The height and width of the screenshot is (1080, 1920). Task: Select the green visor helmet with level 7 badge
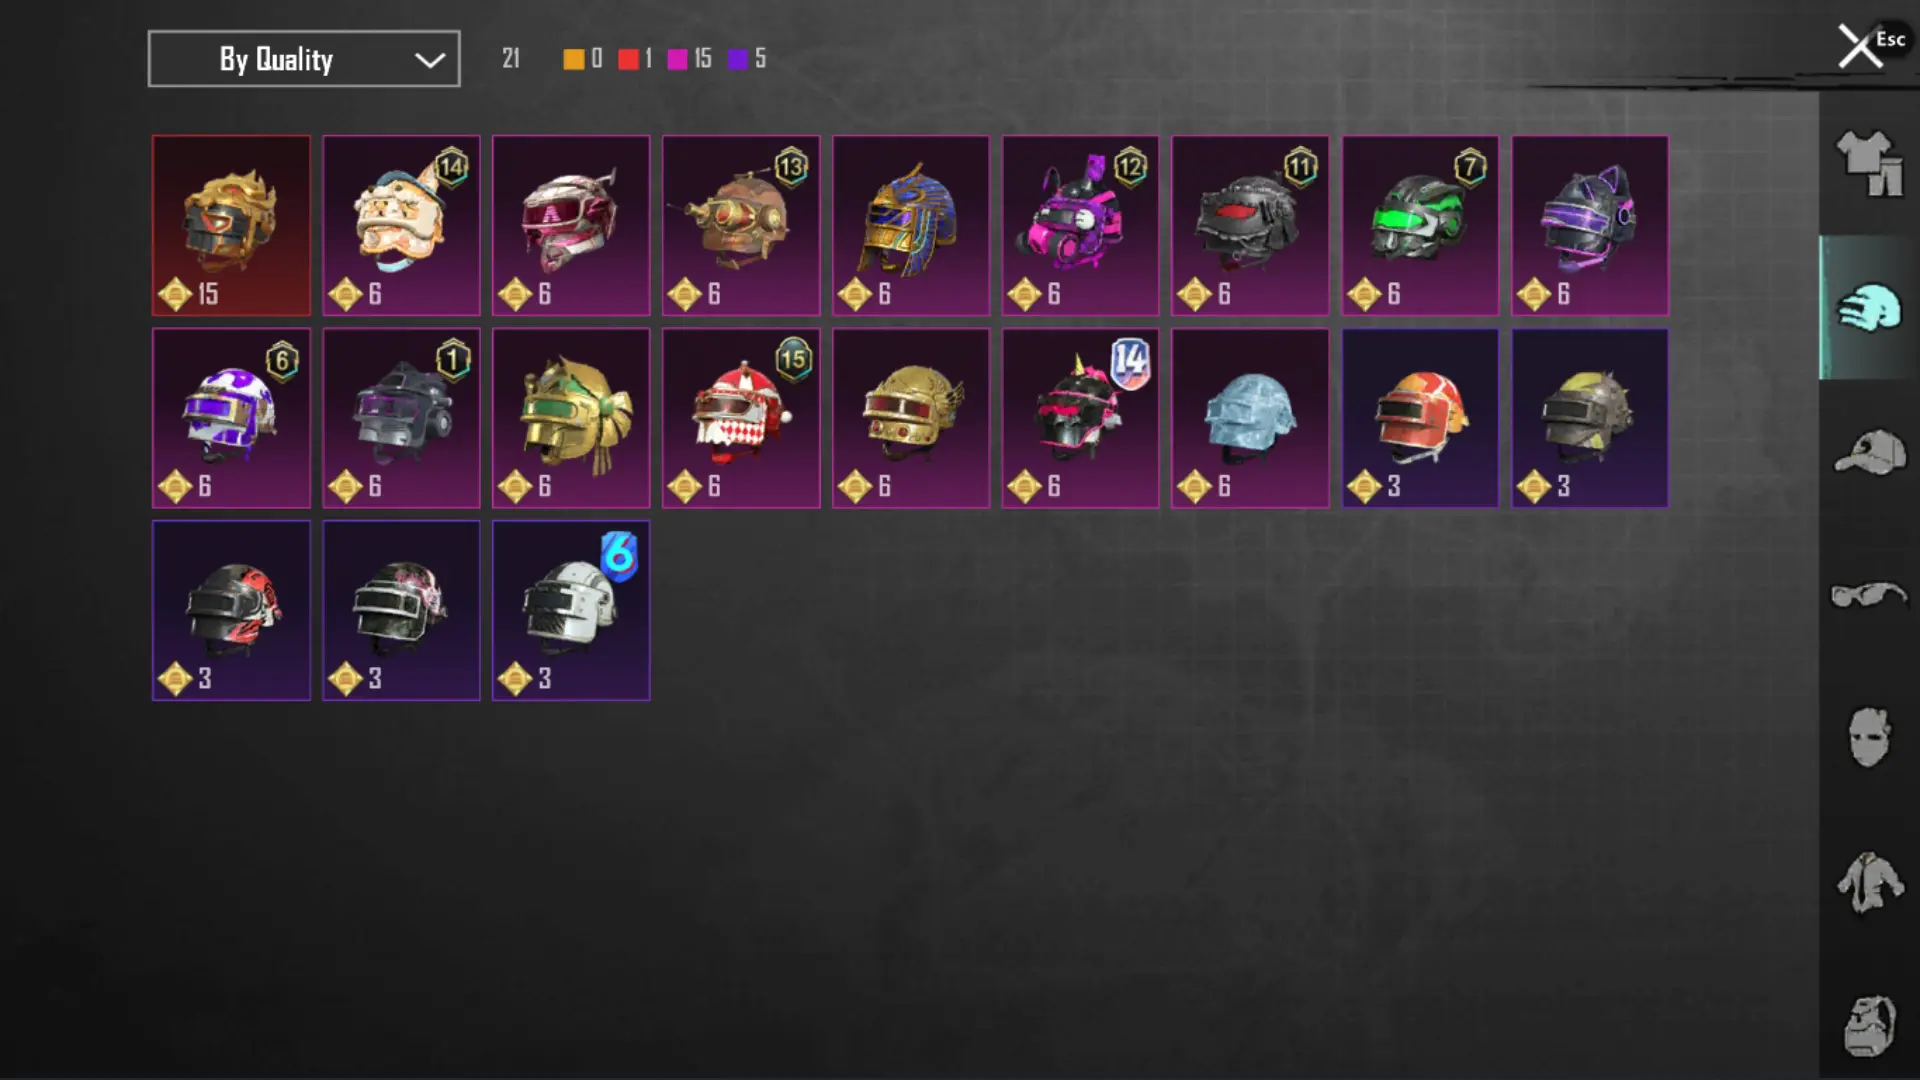pos(1420,226)
